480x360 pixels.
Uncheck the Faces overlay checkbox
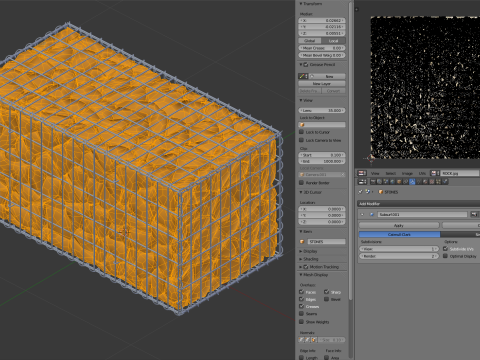[x=301, y=292]
